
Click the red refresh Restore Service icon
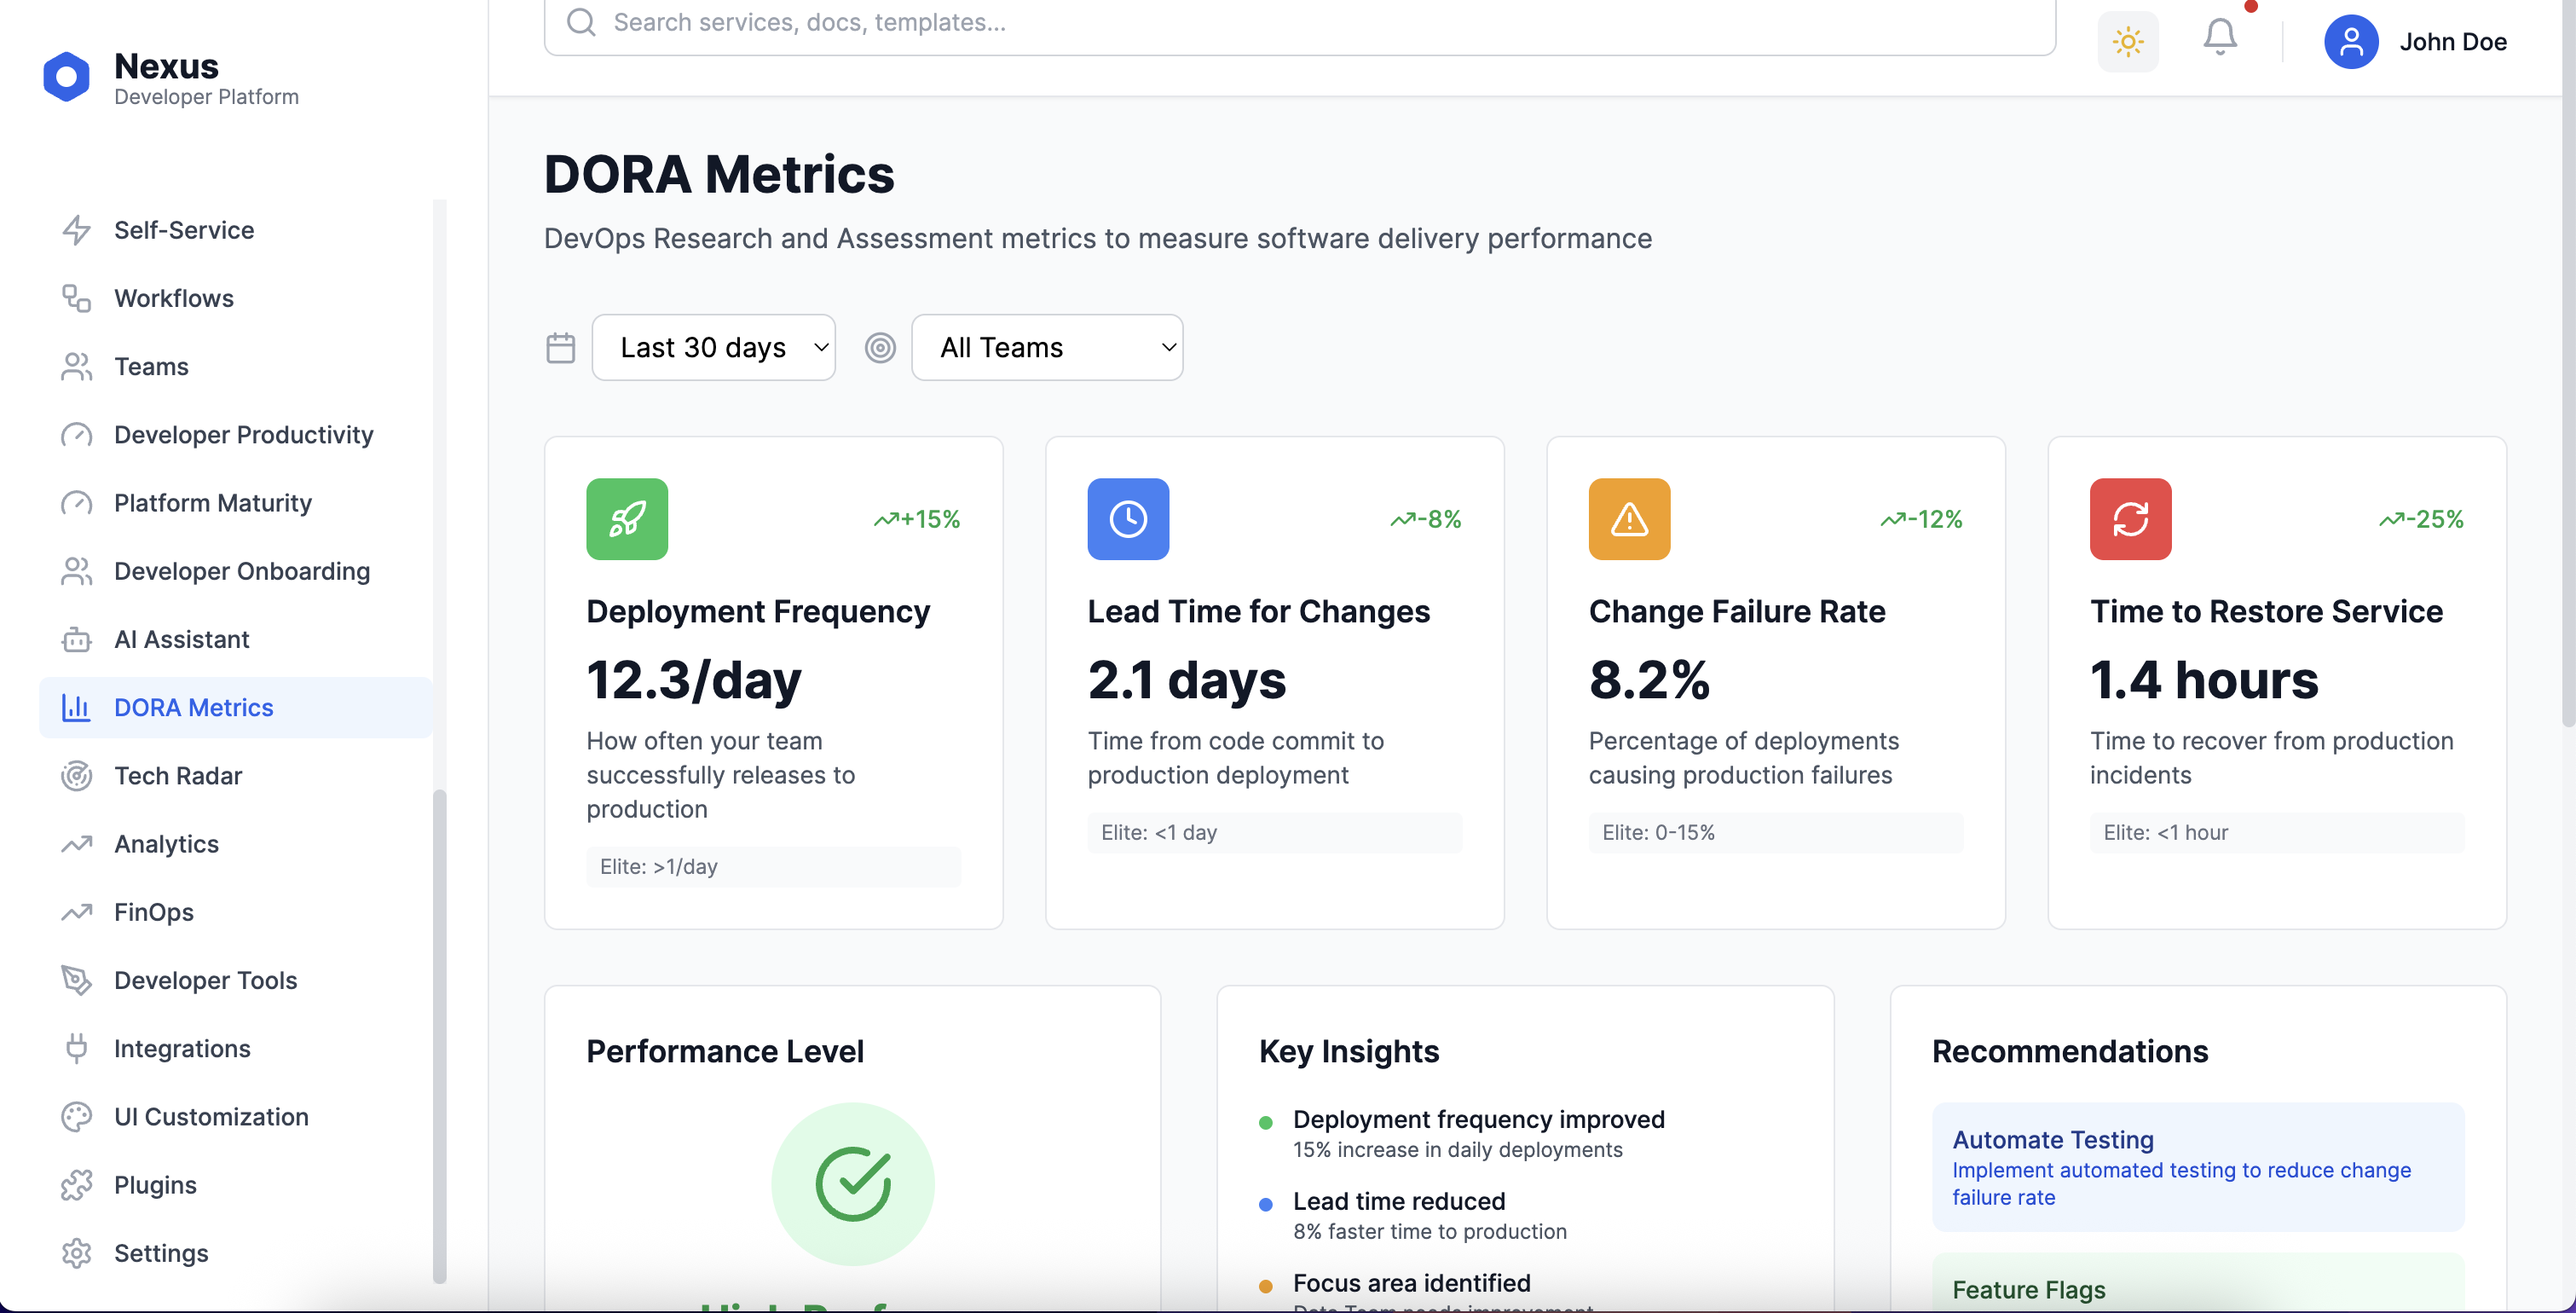[x=2130, y=519]
